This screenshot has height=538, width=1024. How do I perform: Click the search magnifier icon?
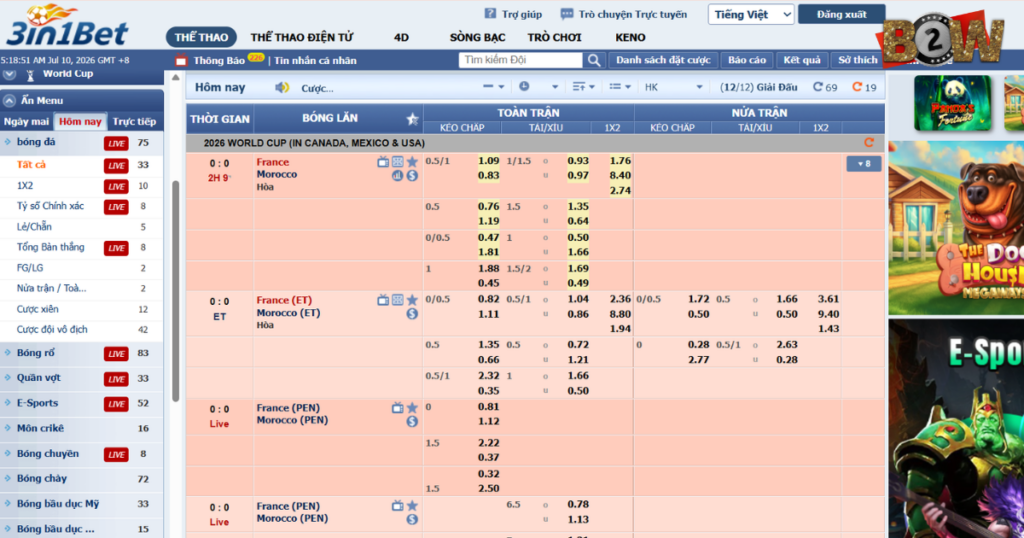(x=594, y=60)
